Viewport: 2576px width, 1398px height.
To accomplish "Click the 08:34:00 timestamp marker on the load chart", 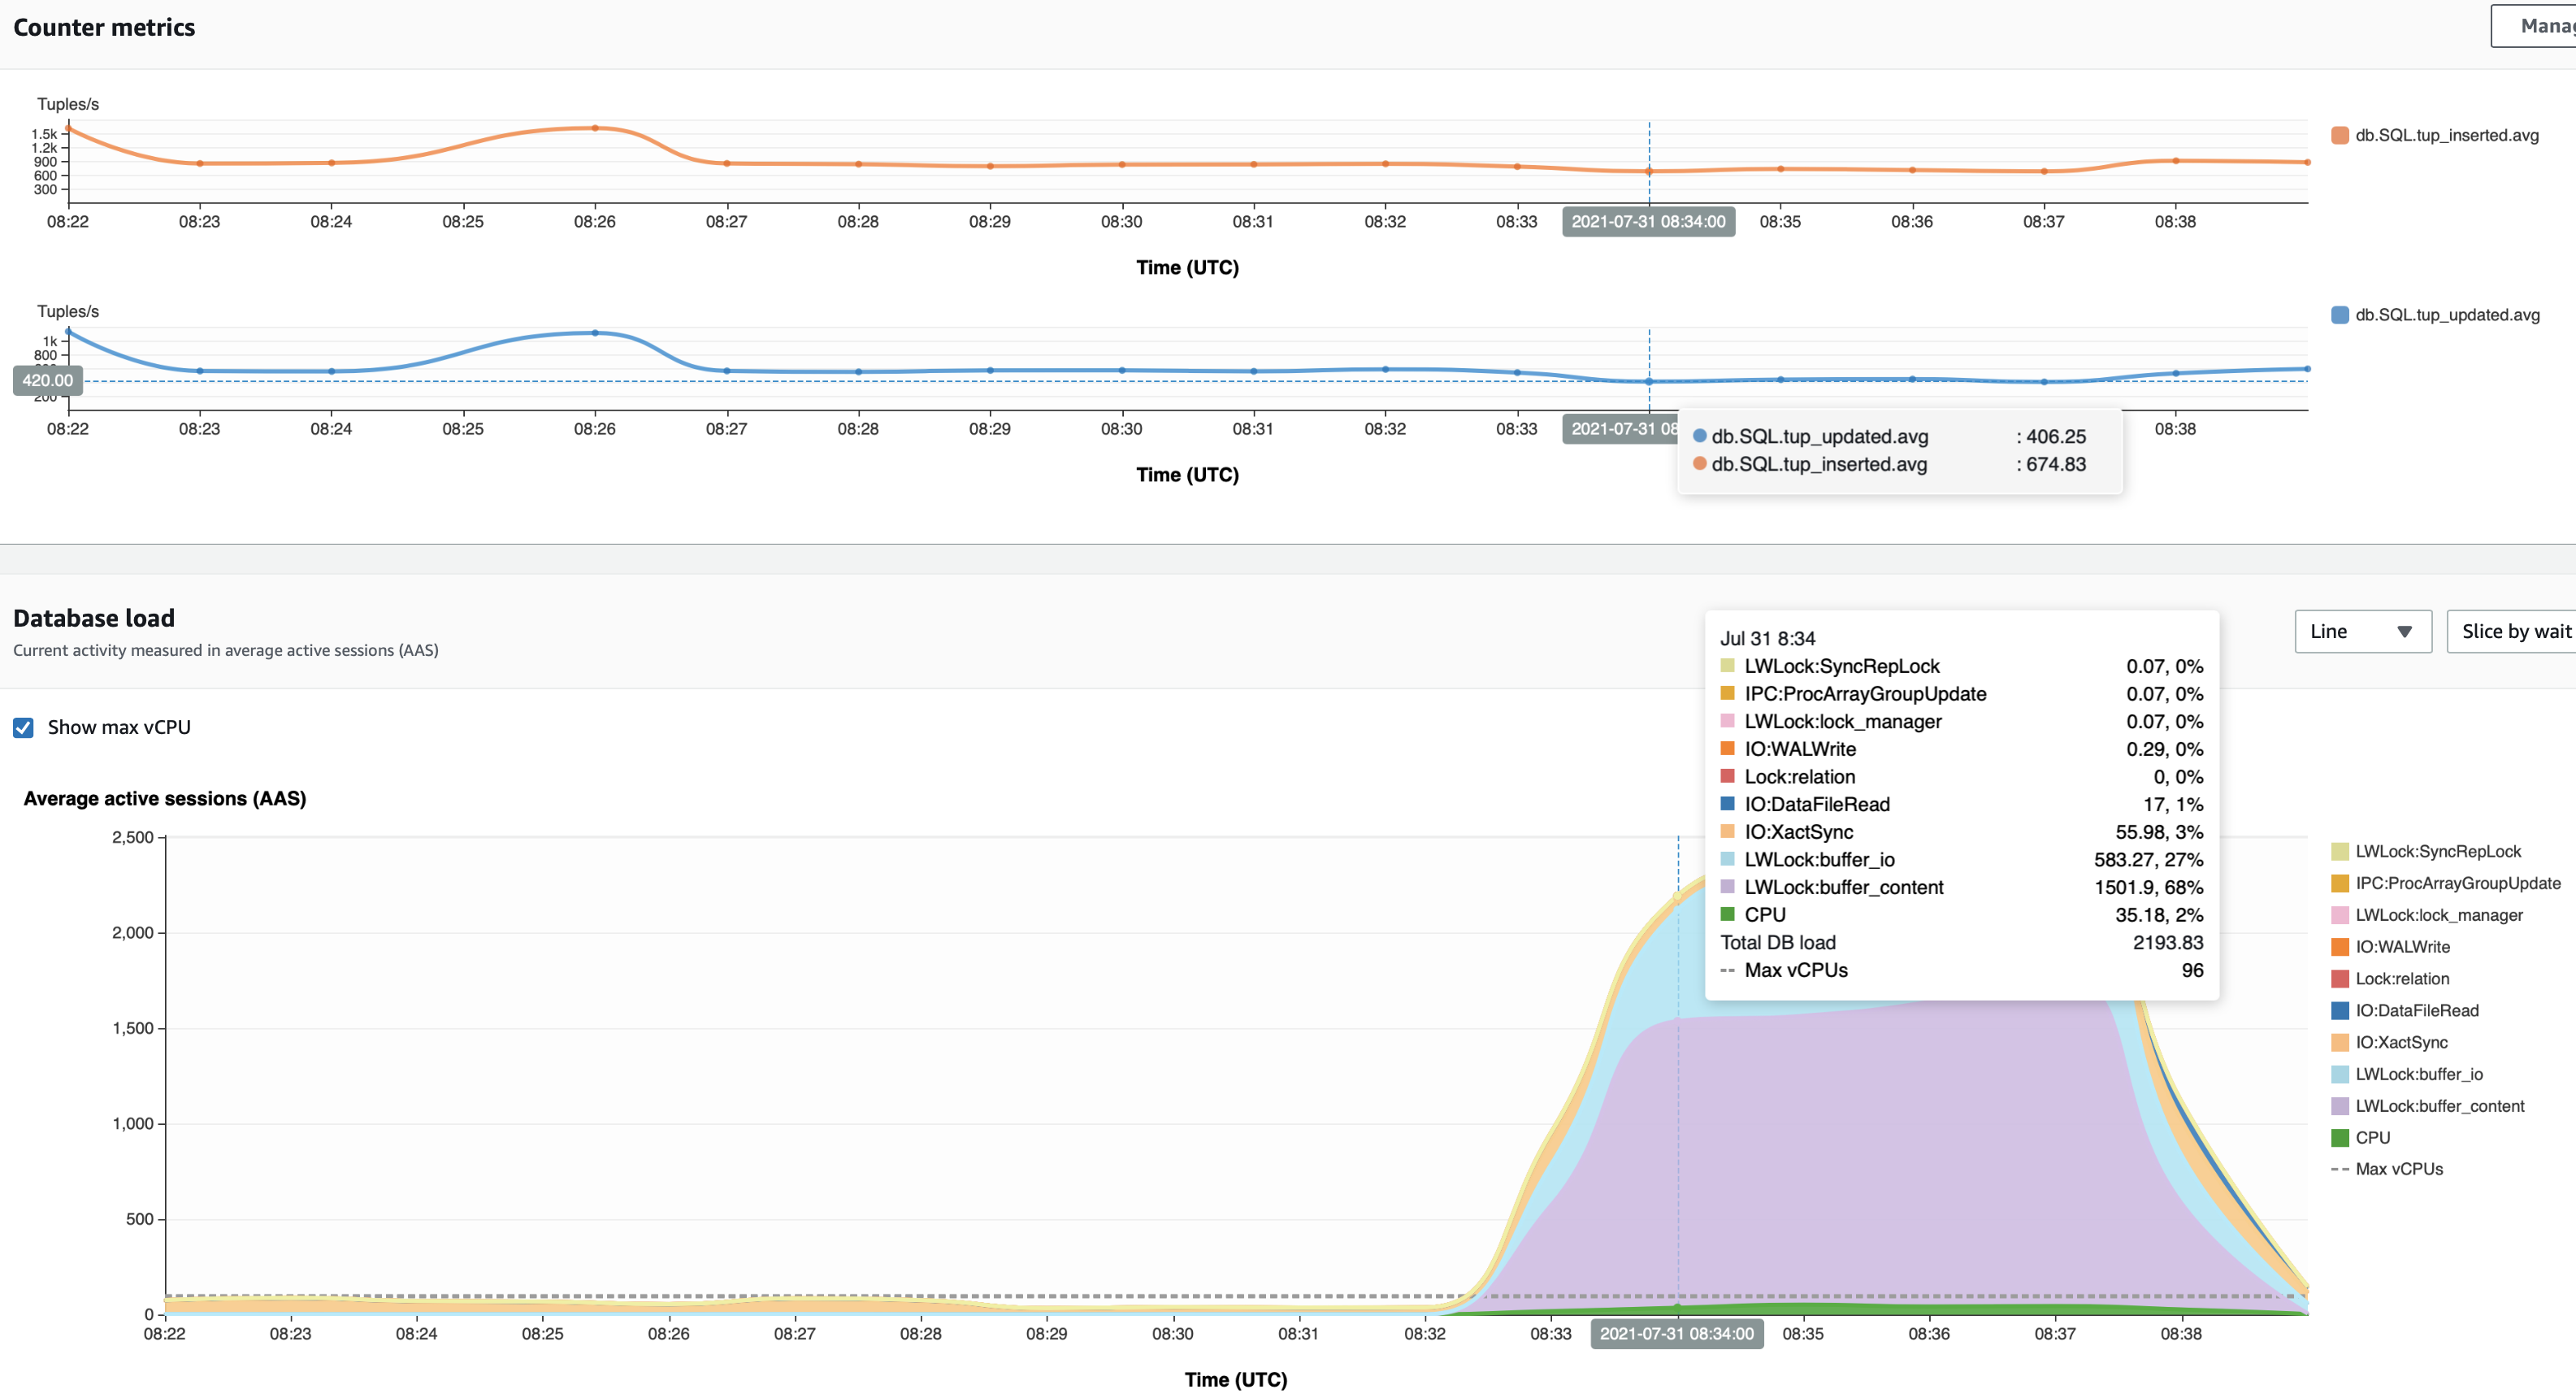I will click(x=1676, y=1333).
